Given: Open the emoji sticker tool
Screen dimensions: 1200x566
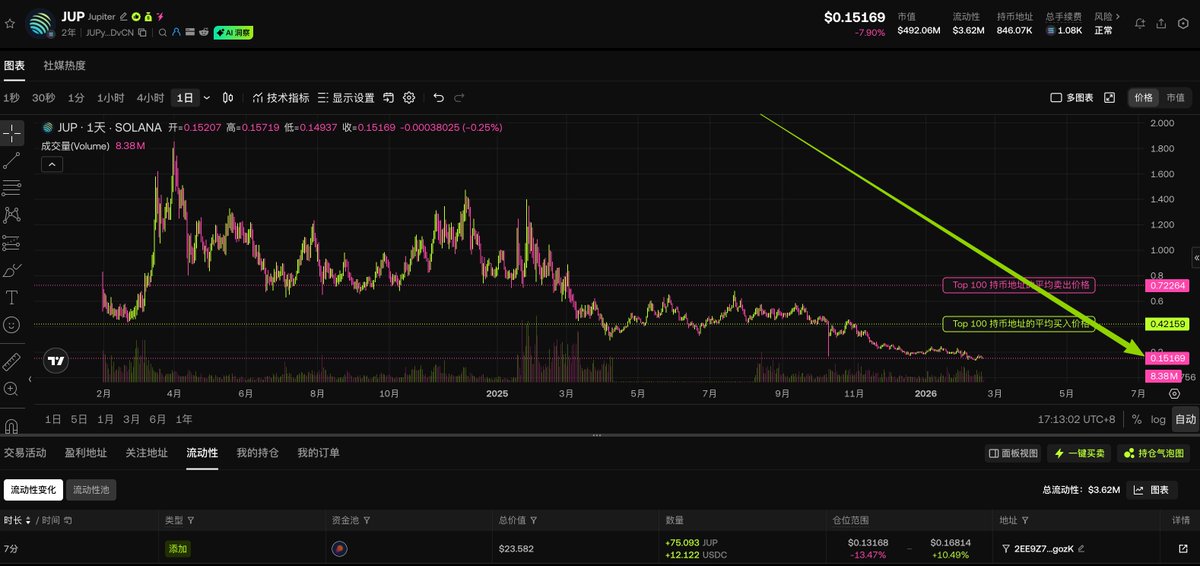Looking at the screenshot, I should tap(12, 325).
